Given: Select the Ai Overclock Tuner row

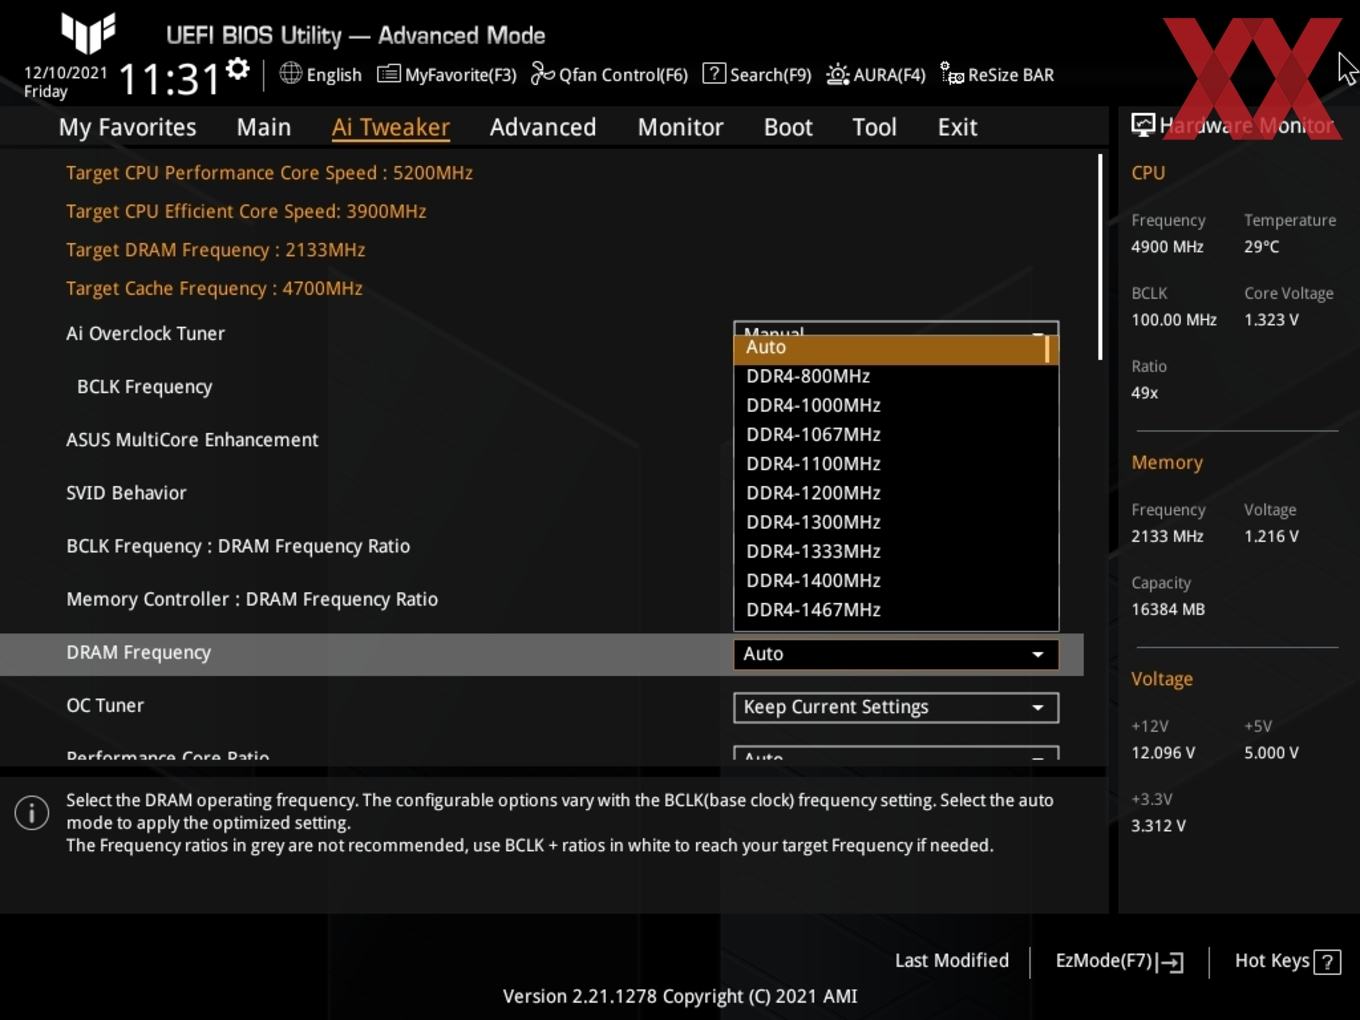Looking at the screenshot, I should tap(145, 334).
